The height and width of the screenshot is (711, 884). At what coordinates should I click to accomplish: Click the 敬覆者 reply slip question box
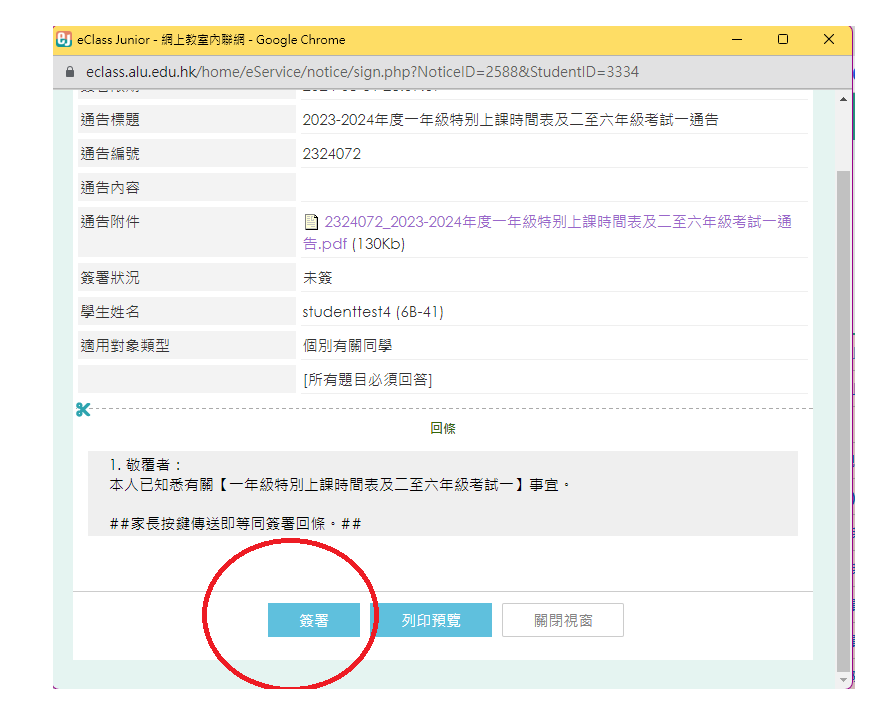click(x=442, y=493)
